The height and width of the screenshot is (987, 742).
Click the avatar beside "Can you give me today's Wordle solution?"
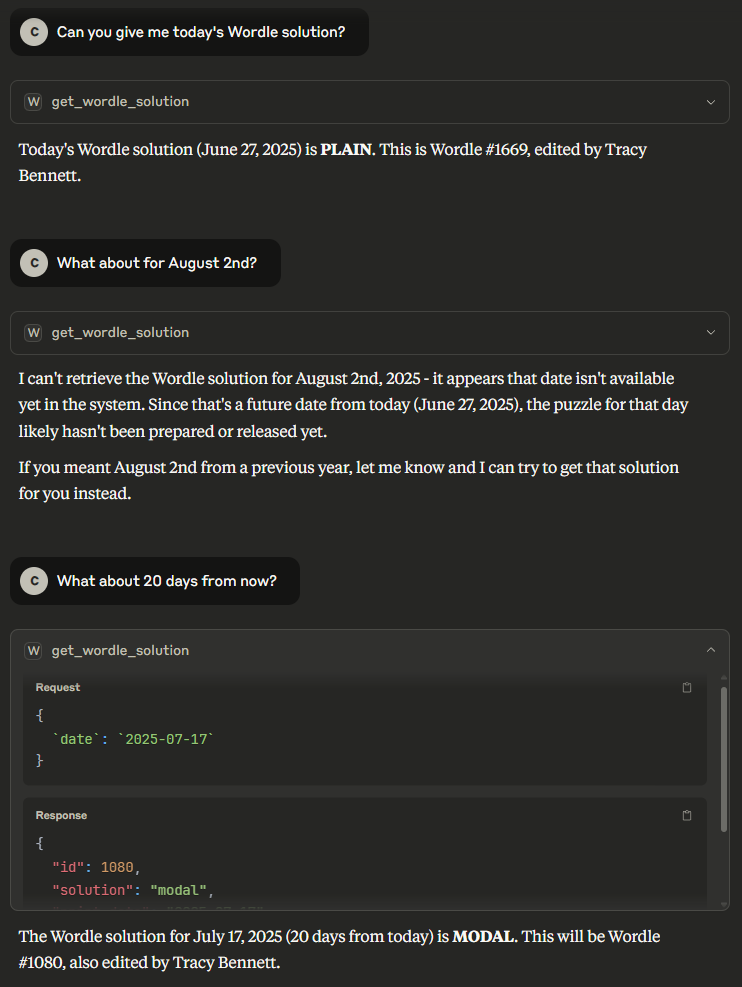pos(34,32)
